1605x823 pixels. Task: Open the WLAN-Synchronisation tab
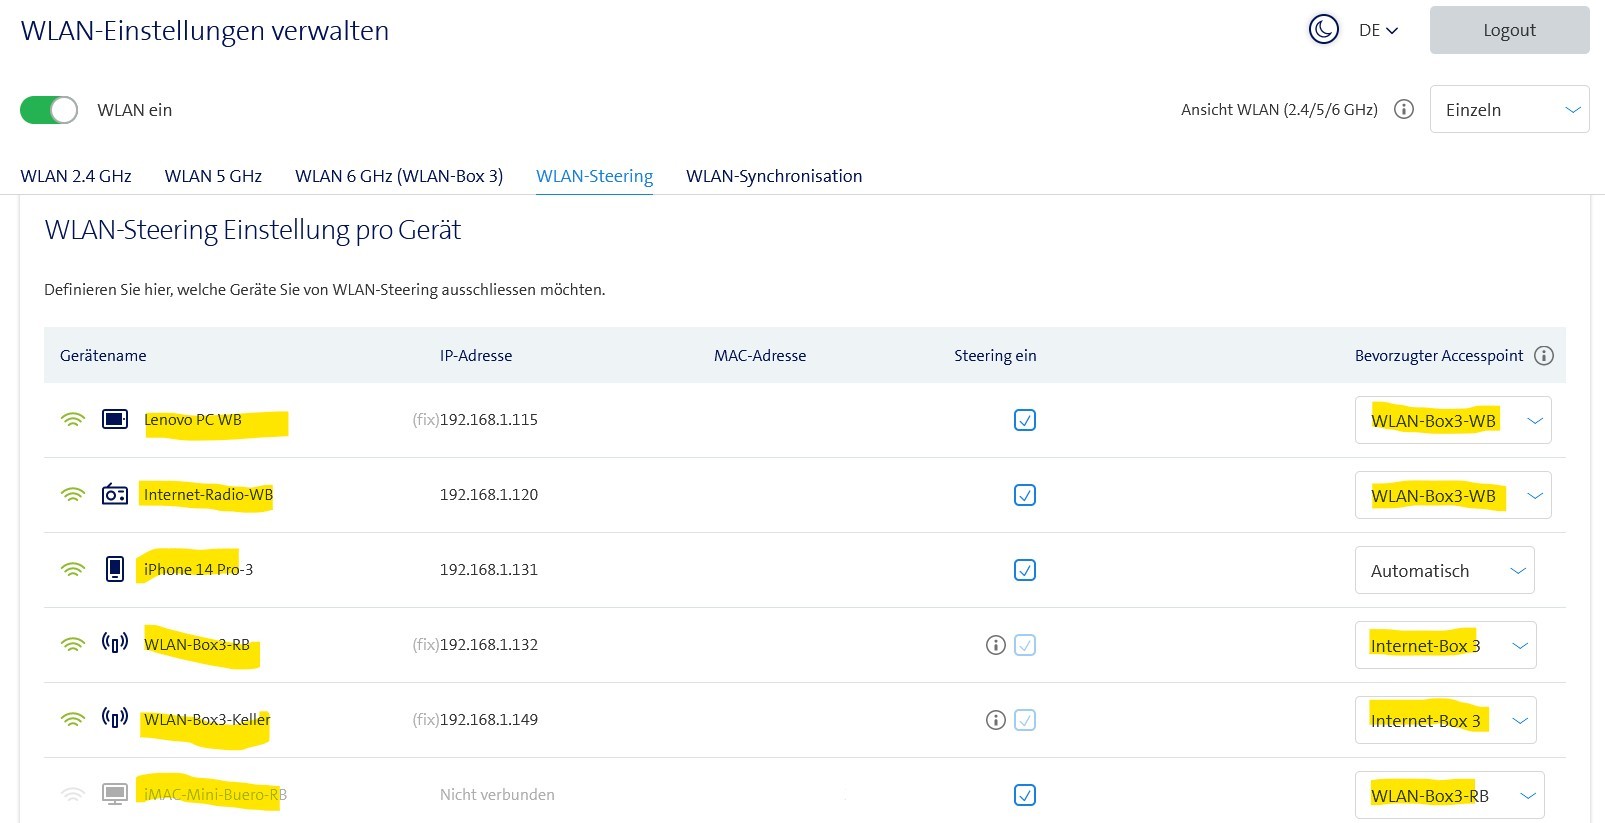[x=774, y=176]
